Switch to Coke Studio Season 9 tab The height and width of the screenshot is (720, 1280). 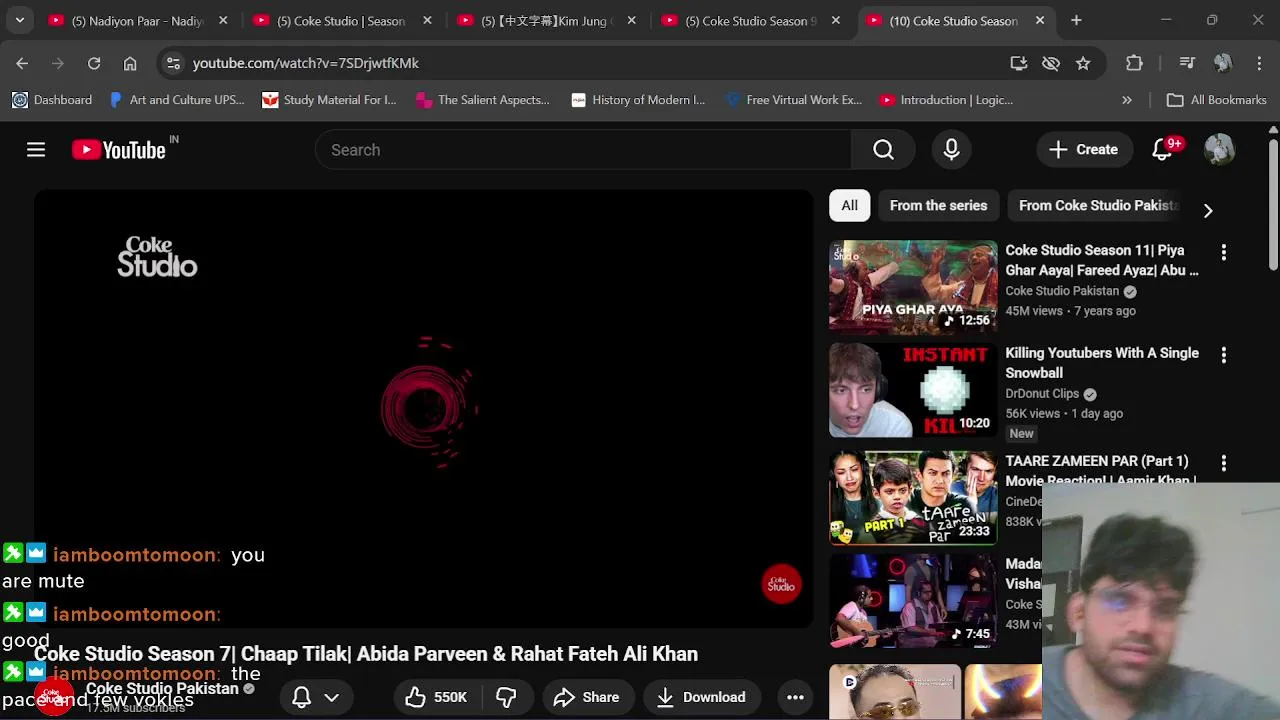tap(752, 20)
